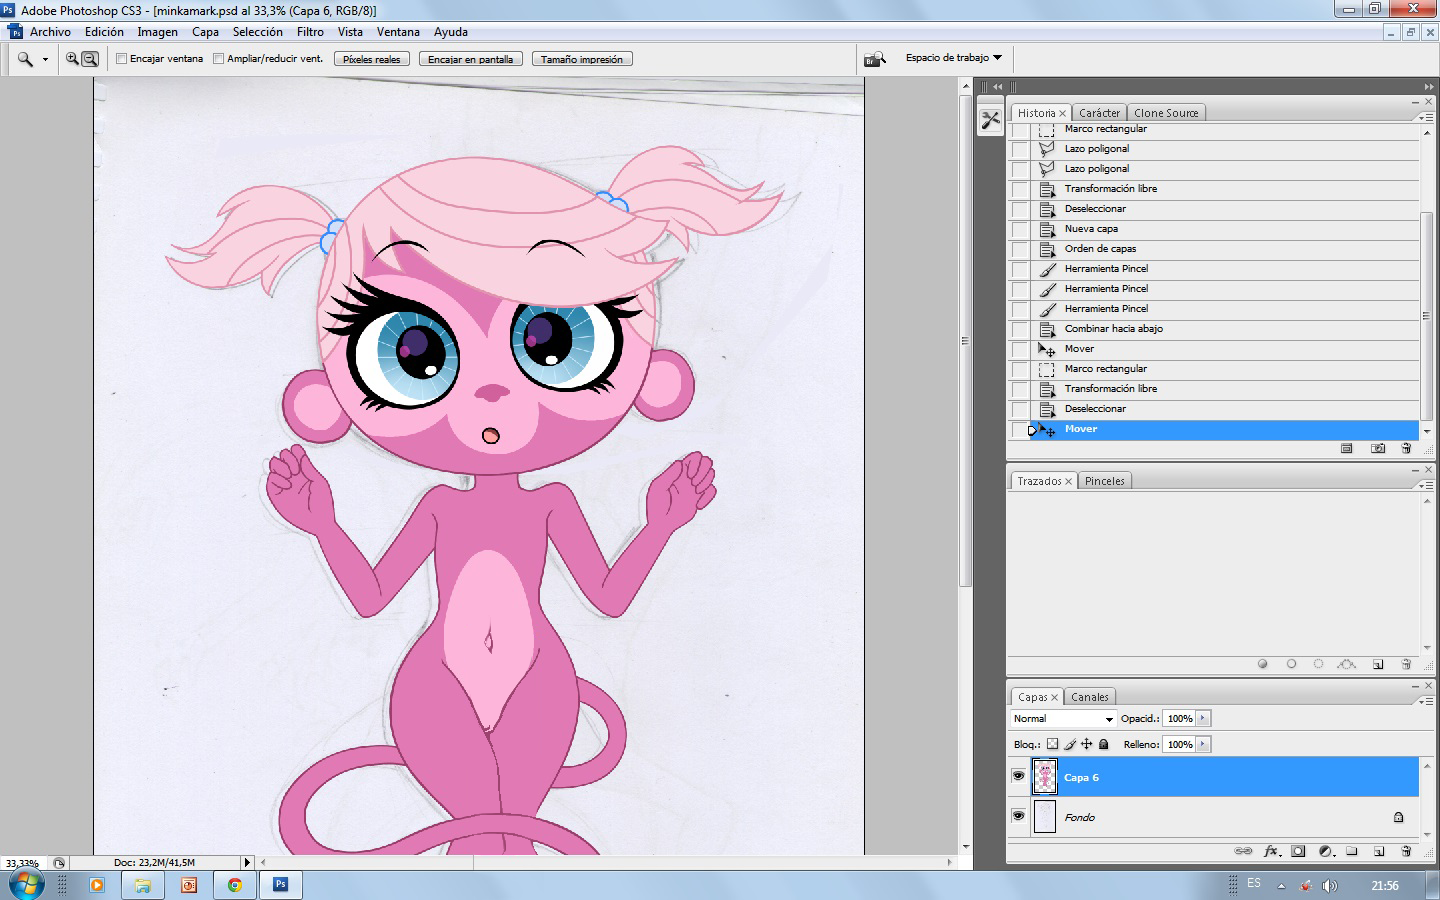
Task: Open the Filtro menu
Action: [310, 32]
